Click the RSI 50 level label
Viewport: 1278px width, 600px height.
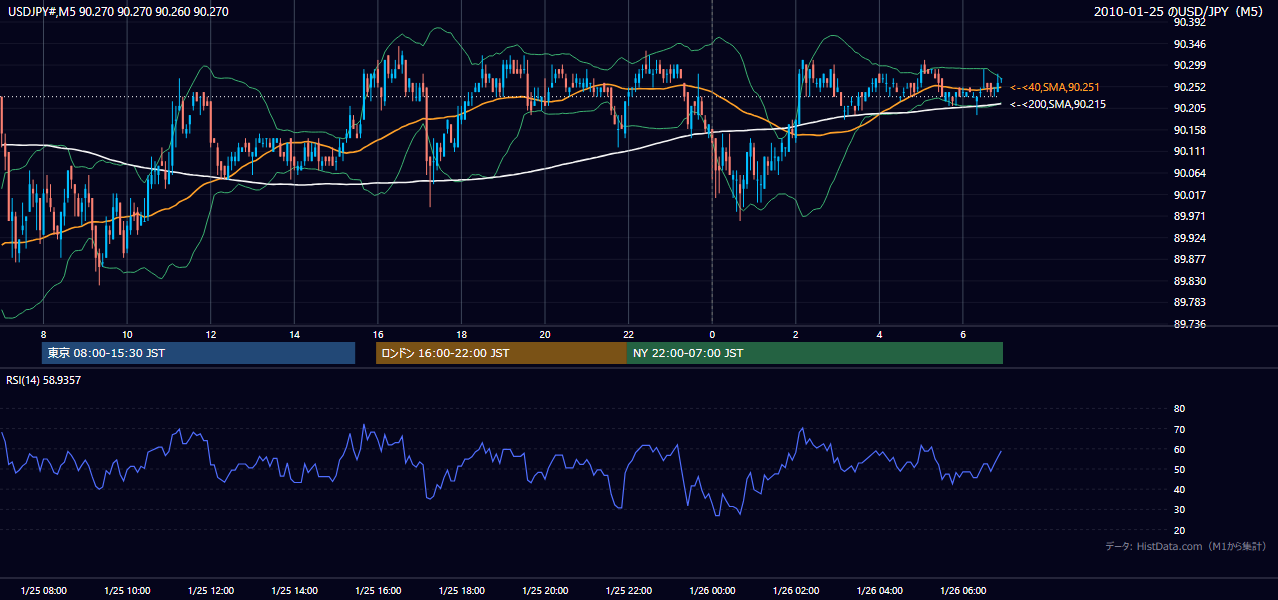[1179, 469]
